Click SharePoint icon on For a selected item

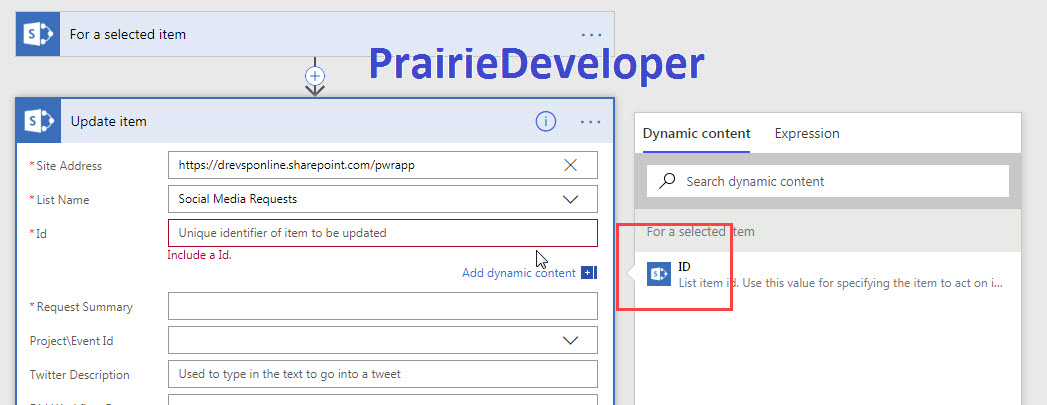(38, 34)
